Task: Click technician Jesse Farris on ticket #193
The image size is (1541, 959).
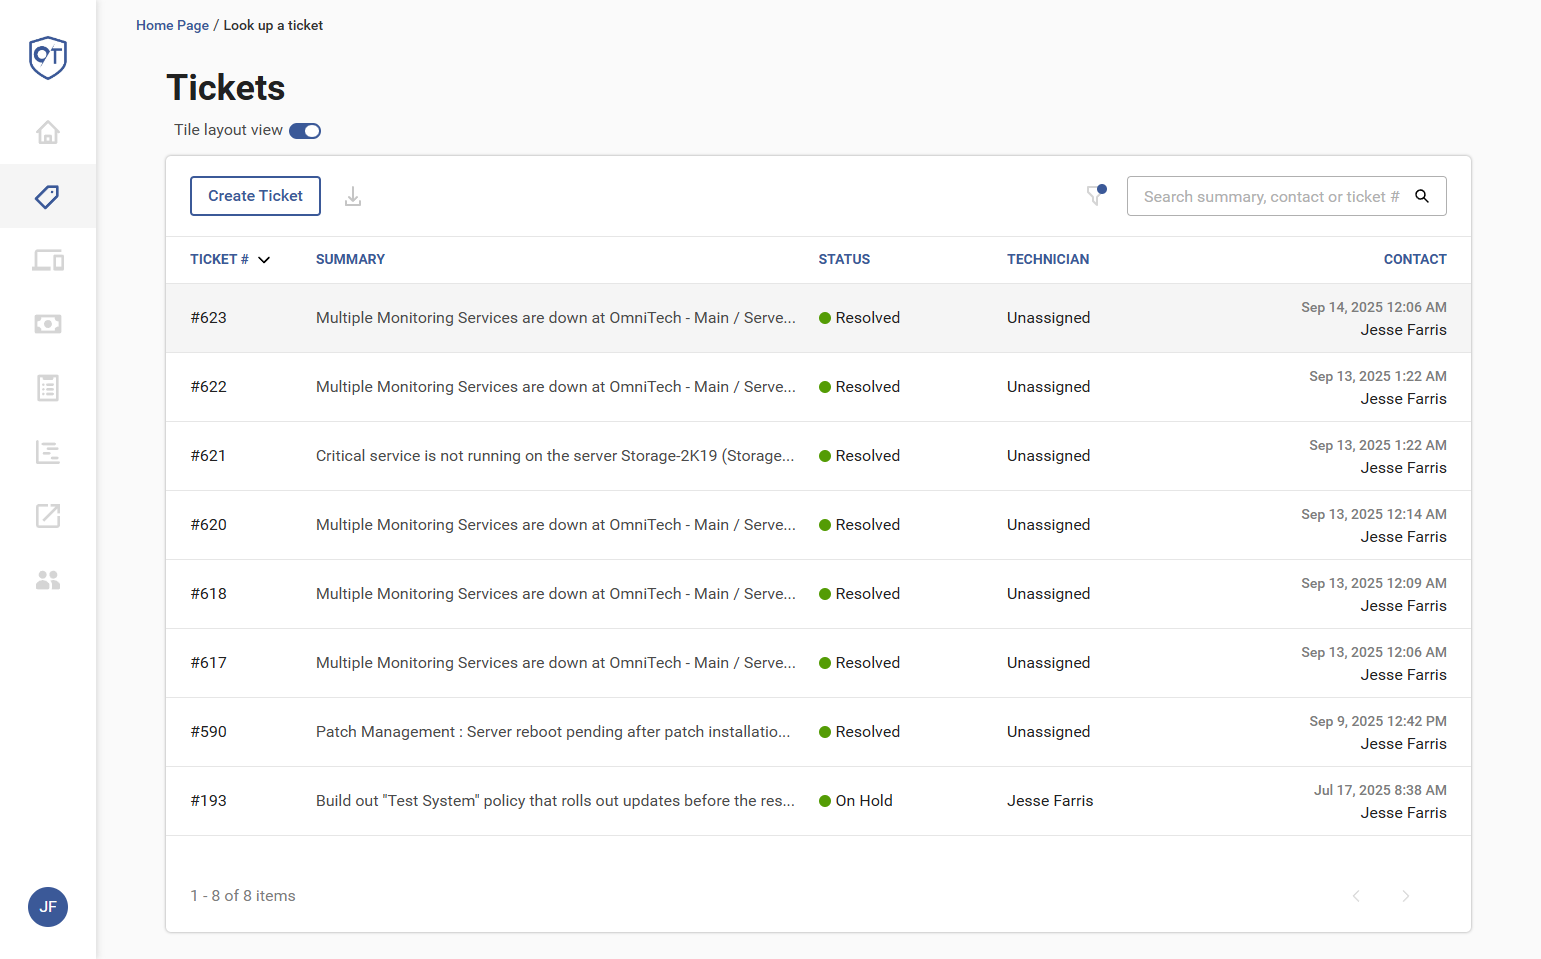Action: click(x=1050, y=801)
